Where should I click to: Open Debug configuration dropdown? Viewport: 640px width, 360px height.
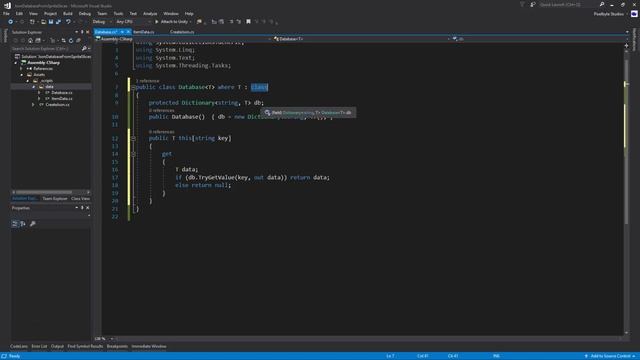101,22
